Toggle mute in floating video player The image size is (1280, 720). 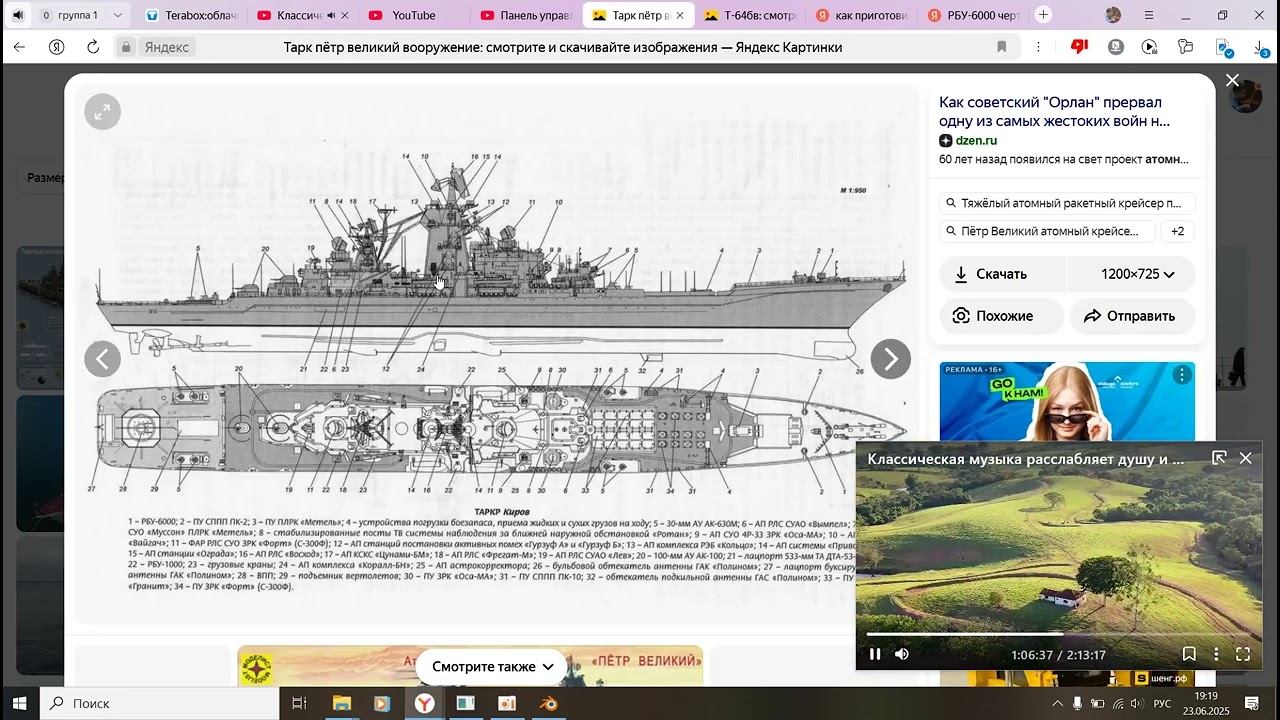click(902, 654)
